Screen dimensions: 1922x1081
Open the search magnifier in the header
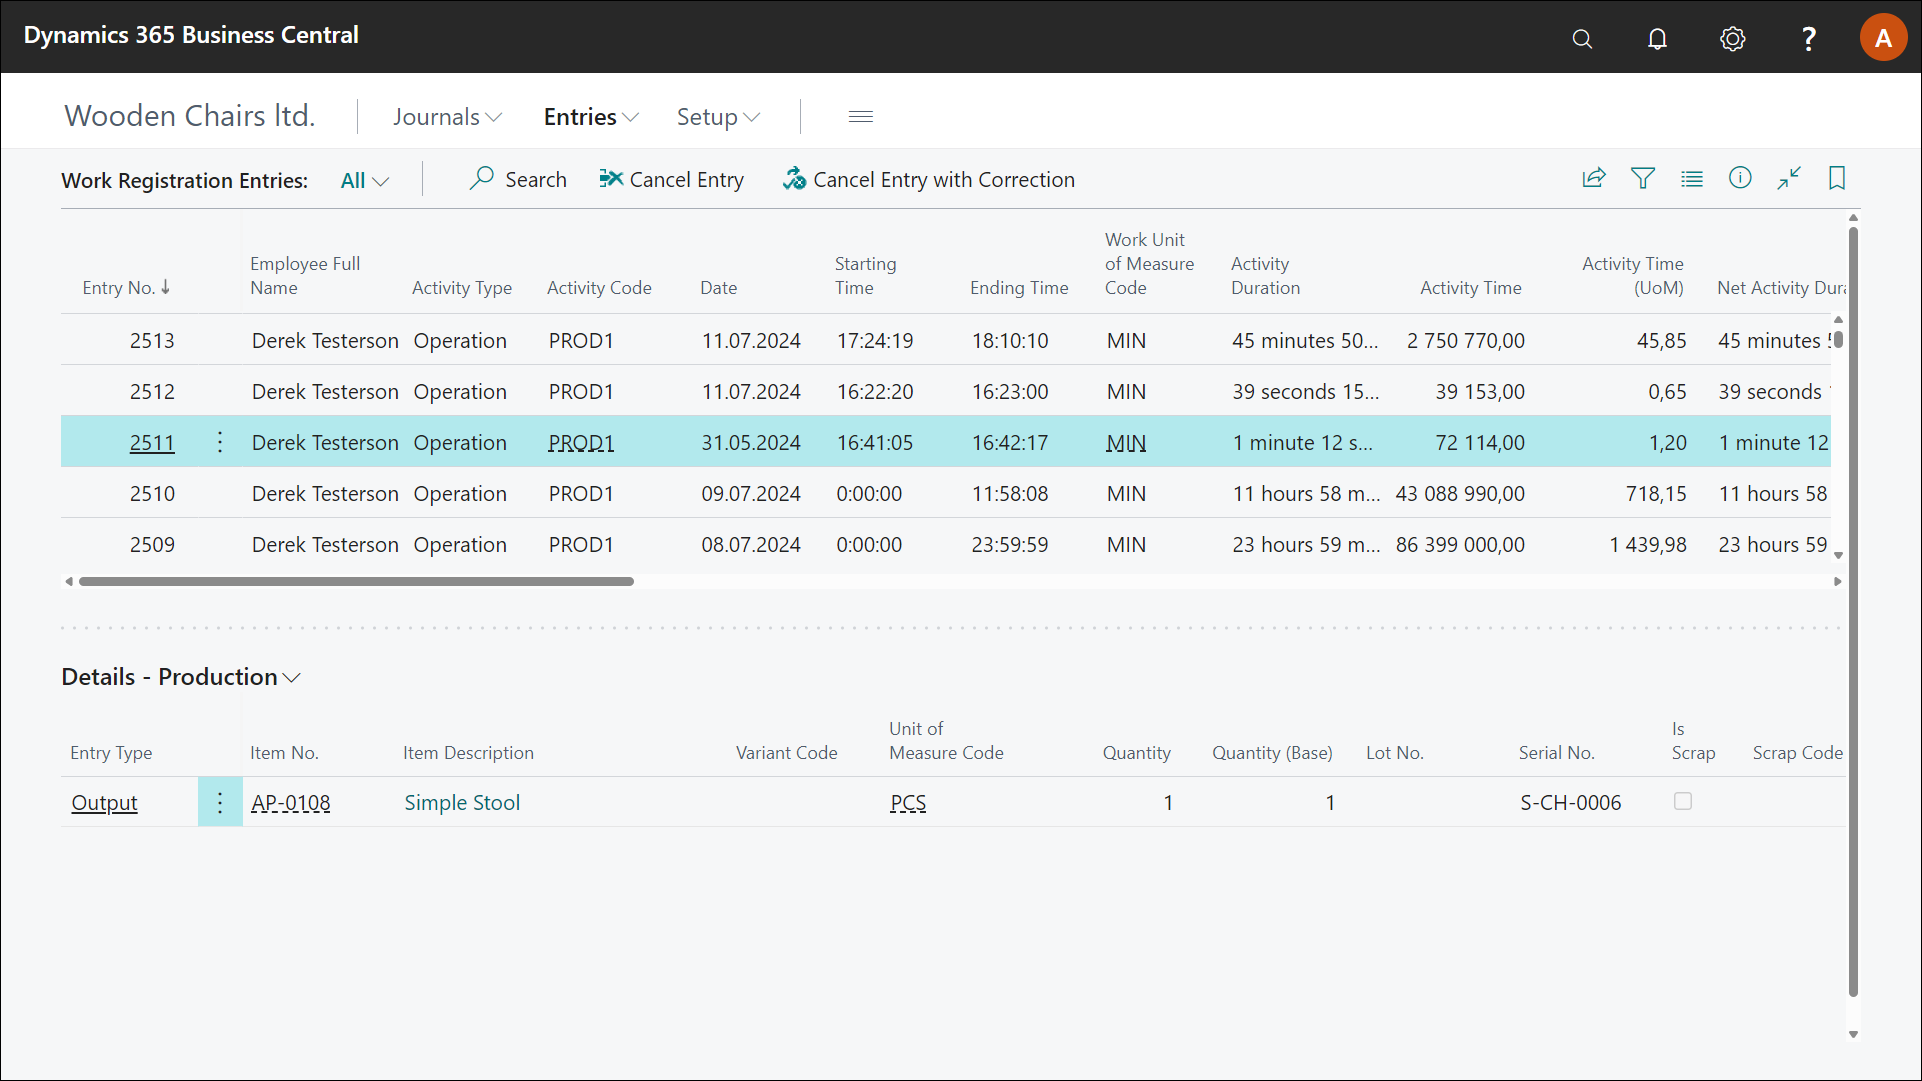pyautogui.click(x=1582, y=38)
